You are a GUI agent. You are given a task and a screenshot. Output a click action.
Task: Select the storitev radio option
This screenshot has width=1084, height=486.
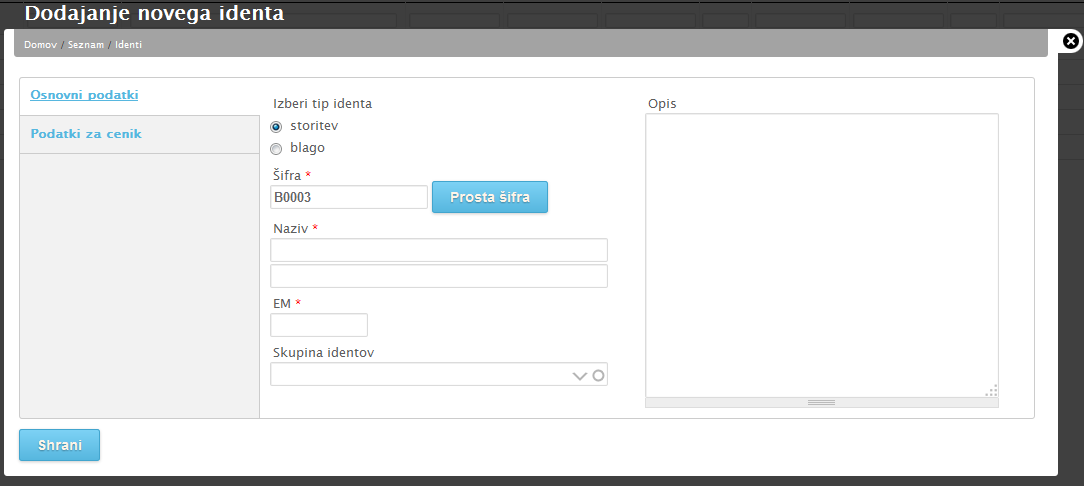click(276, 127)
